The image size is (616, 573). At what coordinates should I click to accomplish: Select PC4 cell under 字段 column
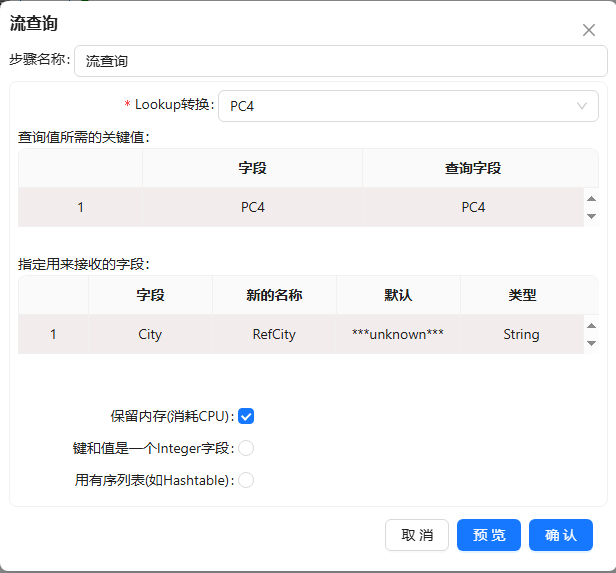point(253,208)
